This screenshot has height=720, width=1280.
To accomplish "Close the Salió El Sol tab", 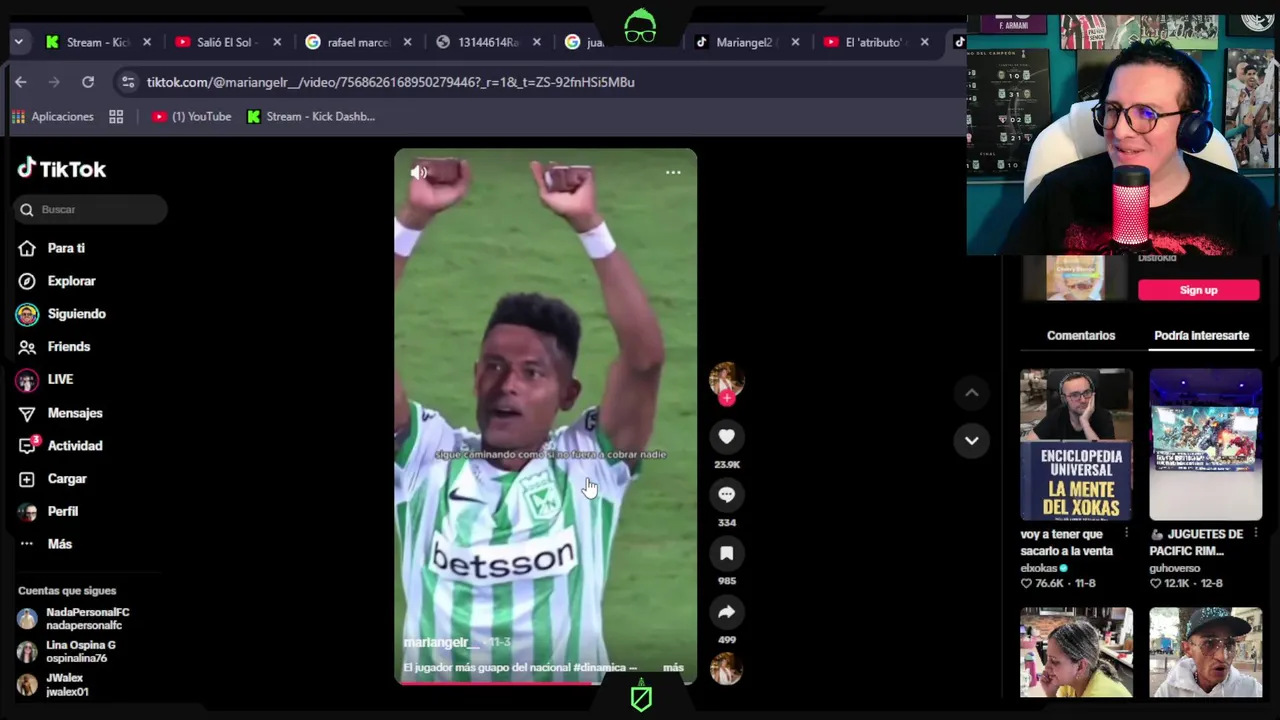I will (x=277, y=42).
